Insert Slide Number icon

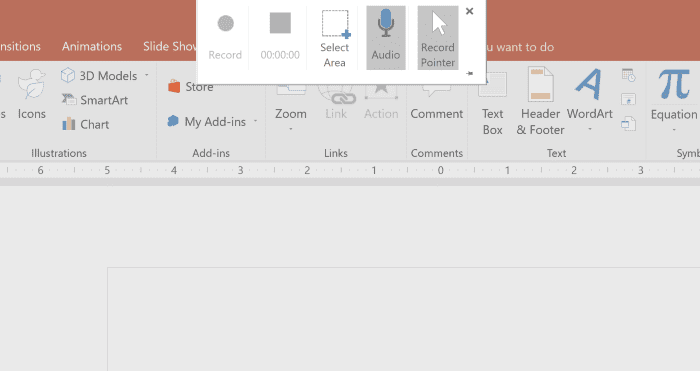[629, 99]
